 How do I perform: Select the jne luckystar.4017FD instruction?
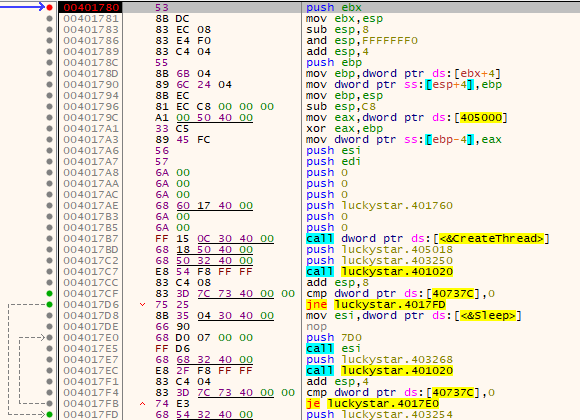376,305
